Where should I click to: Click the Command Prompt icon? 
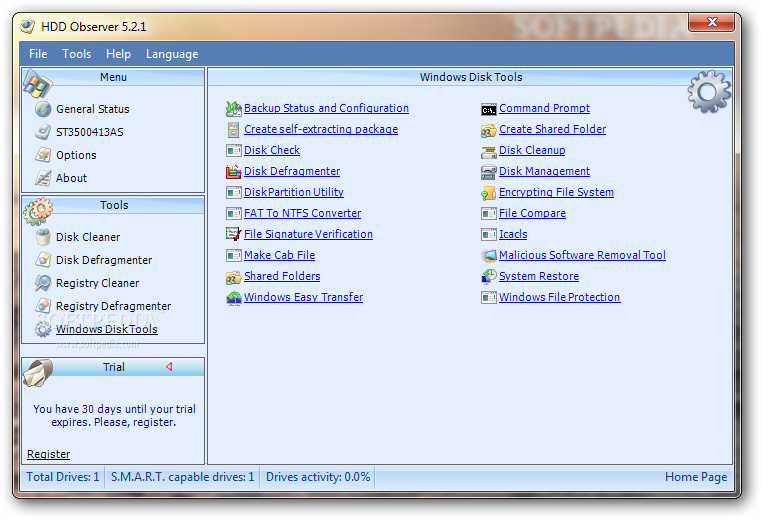click(x=489, y=109)
